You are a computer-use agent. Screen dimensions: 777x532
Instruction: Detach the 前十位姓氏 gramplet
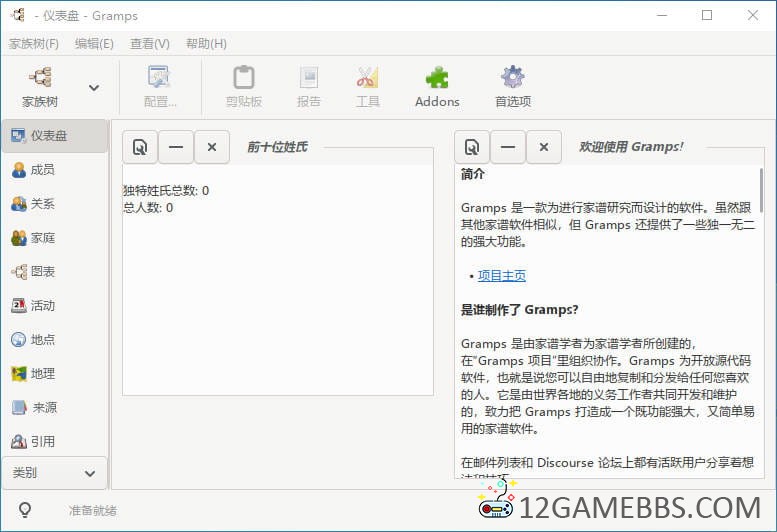[140, 147]
